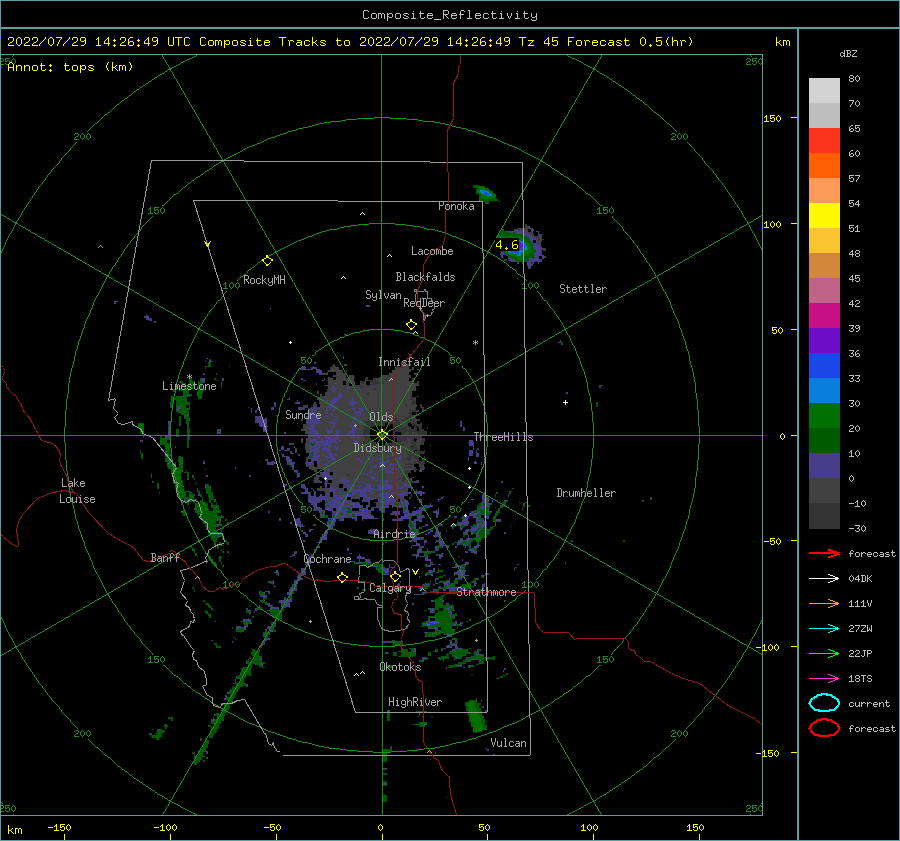The width and height of the screenshot is (900, 841).
Task: Click the cyan 'current' ellipse legend icon
Action: [x=824, y=703]
